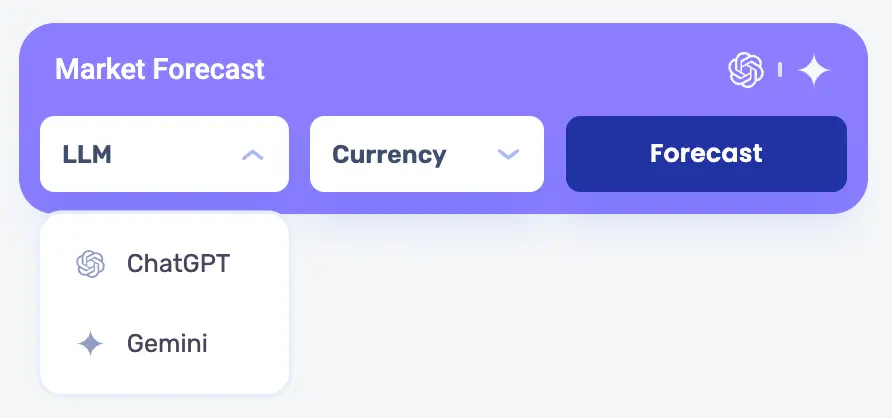Expand the Currency dropdown with its down chevron
The width and height of the screenshot is (892, 418).
(x=509, y=155)
